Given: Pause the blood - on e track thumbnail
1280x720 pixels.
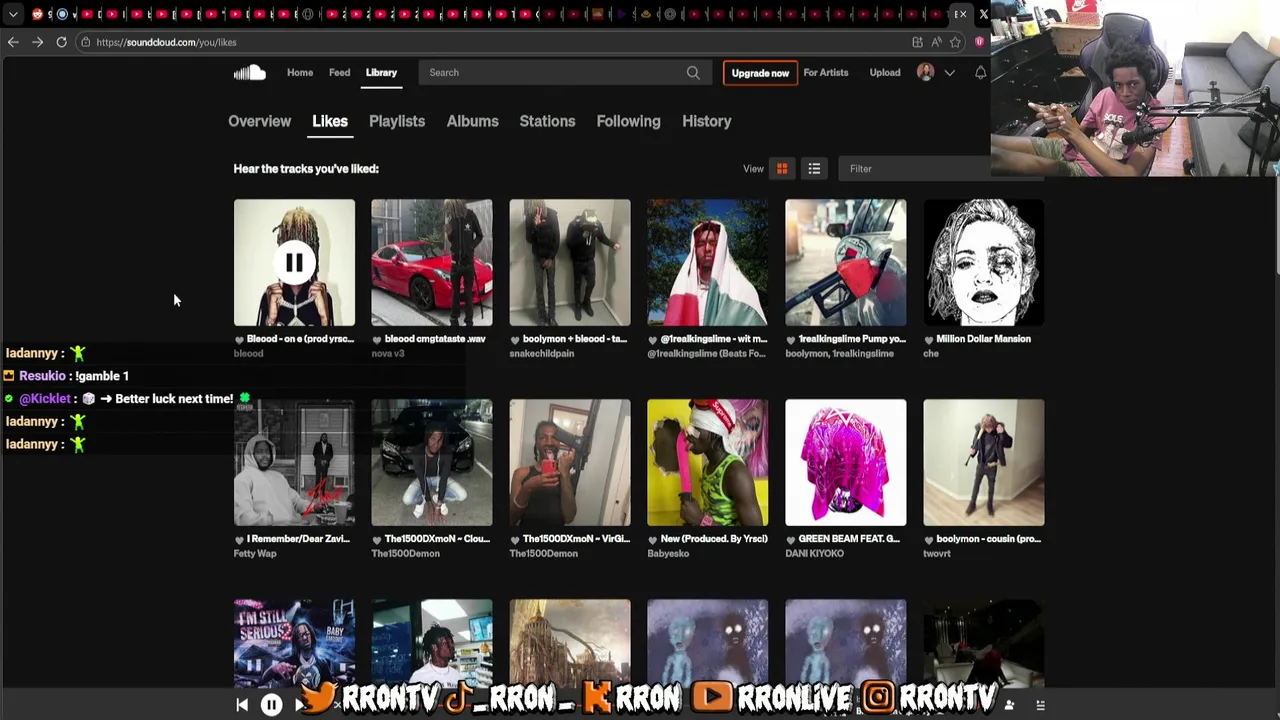Looking at the screenshot, I should tap(294, 263).
